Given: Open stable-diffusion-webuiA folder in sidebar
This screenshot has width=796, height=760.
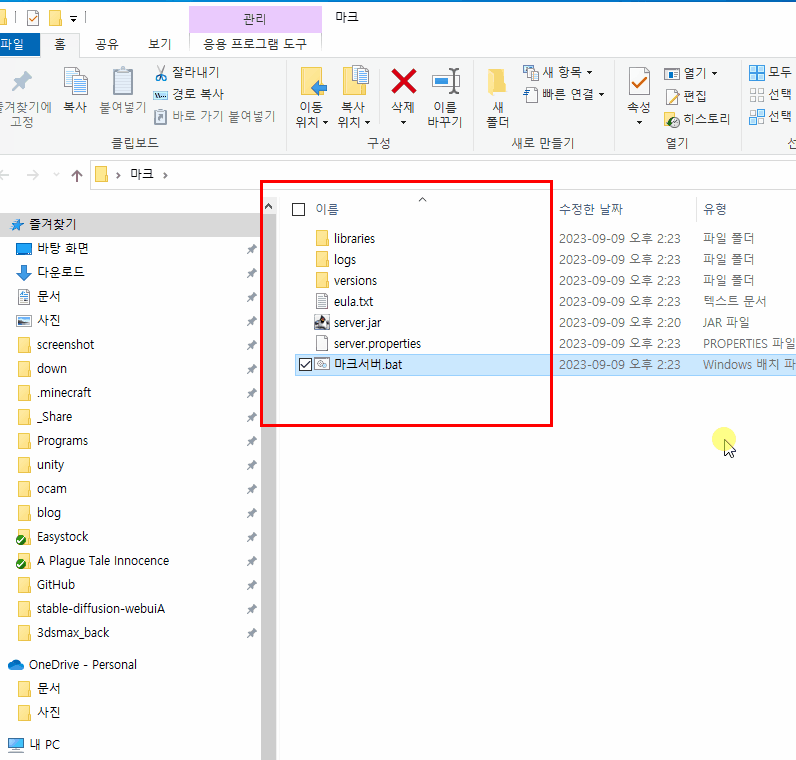Looking at the screenshot, I should coord(101,609).
